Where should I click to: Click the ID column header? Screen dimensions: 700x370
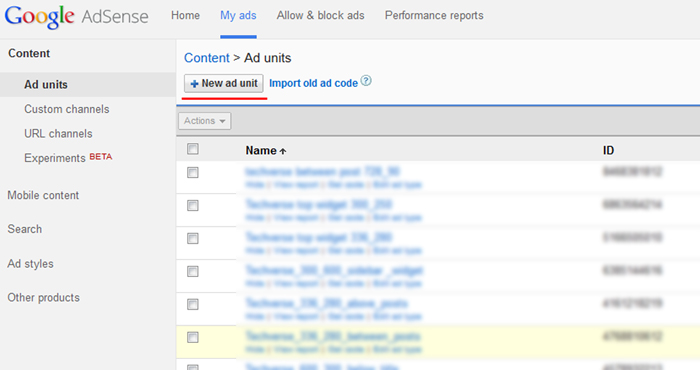(x=608, y=151)
